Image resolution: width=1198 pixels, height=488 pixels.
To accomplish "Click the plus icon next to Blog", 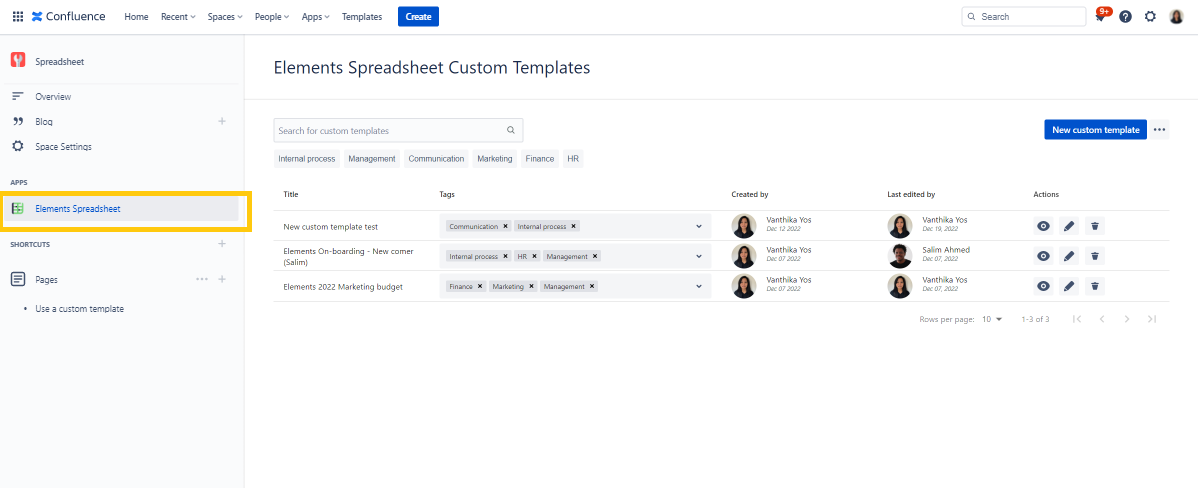I will (x=222, y=121).
